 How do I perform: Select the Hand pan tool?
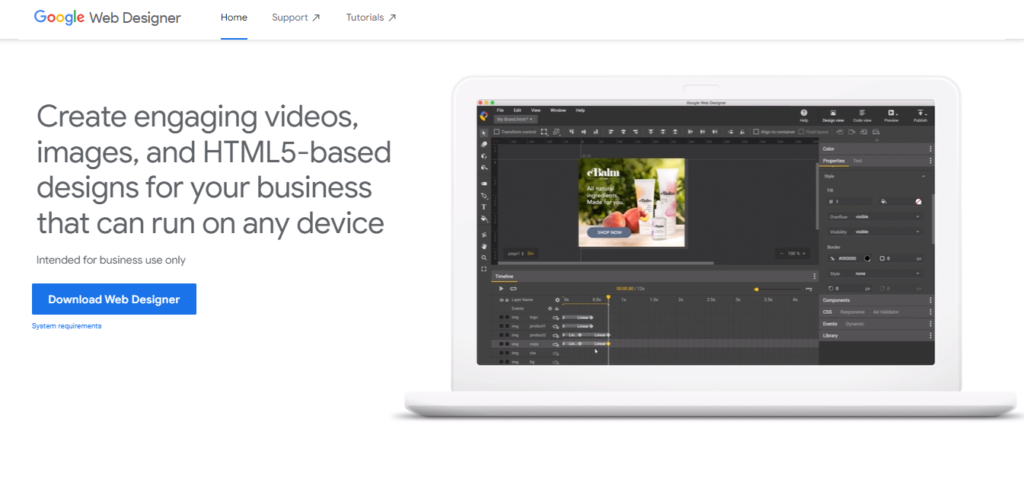(484, 246)
